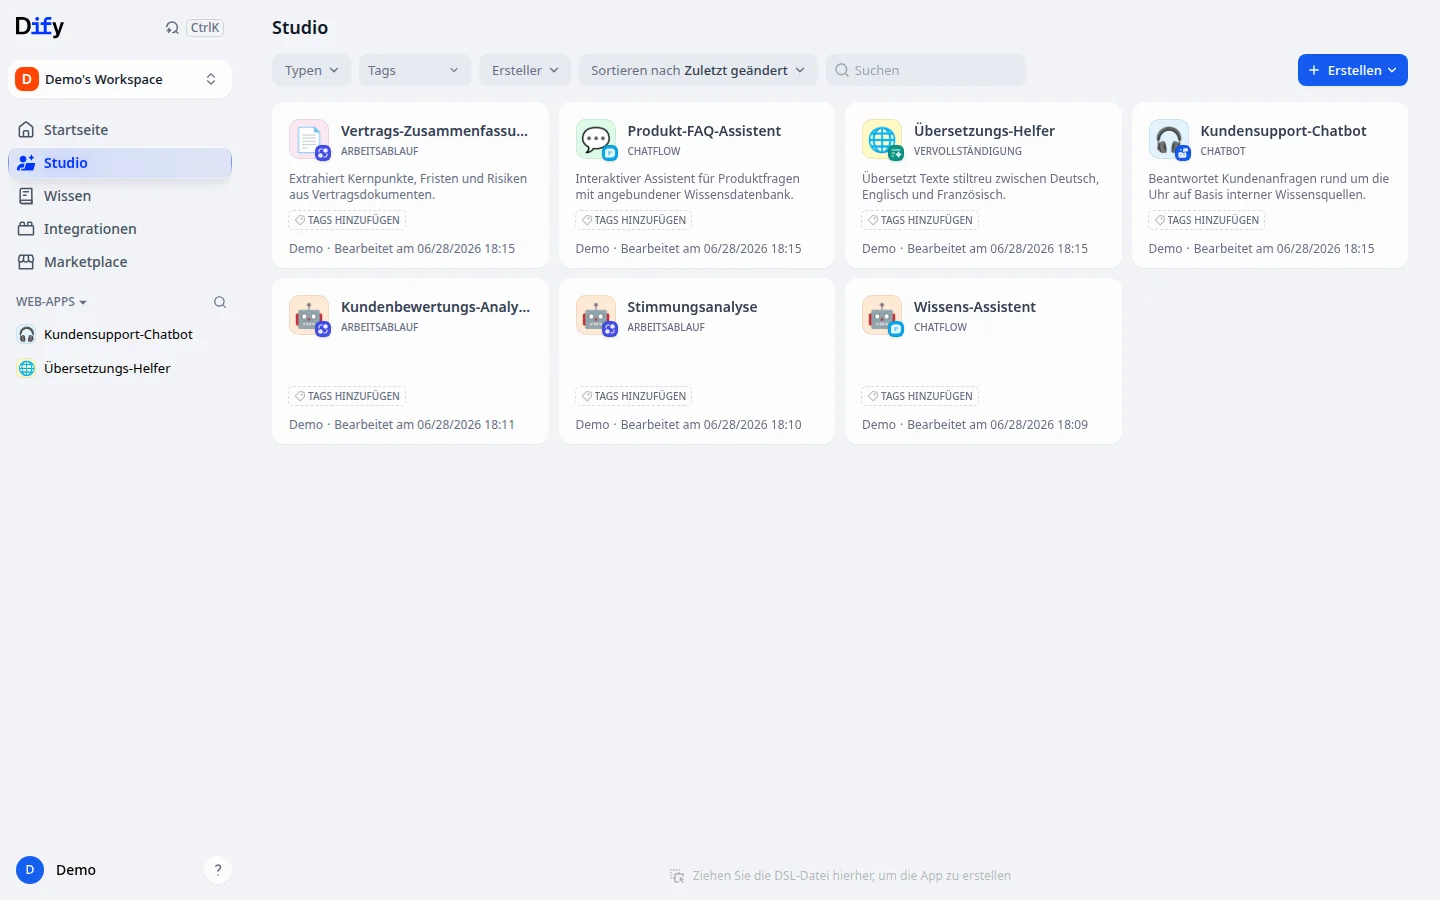Open the Übersetzungs-Helfer card title
1440x900 pixels.
click(x=984, y=131)
